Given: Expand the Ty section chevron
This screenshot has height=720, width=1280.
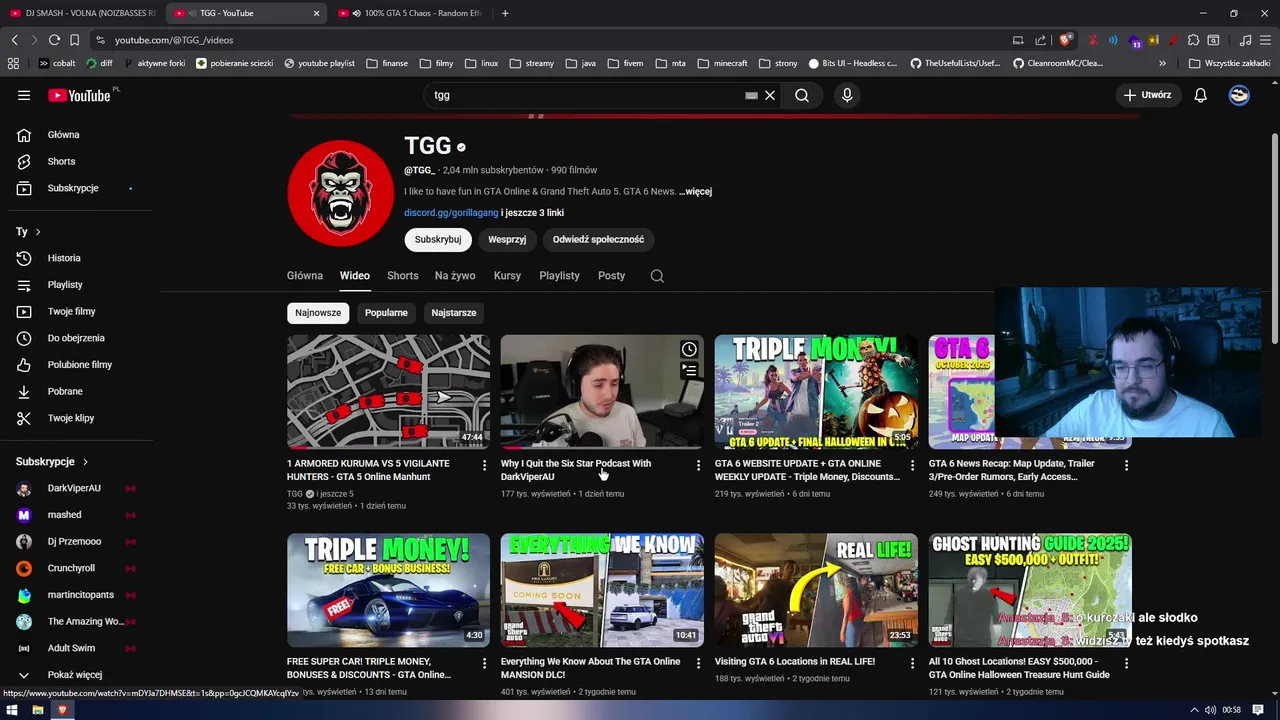Looking at the screenshot, I should 38,232.
